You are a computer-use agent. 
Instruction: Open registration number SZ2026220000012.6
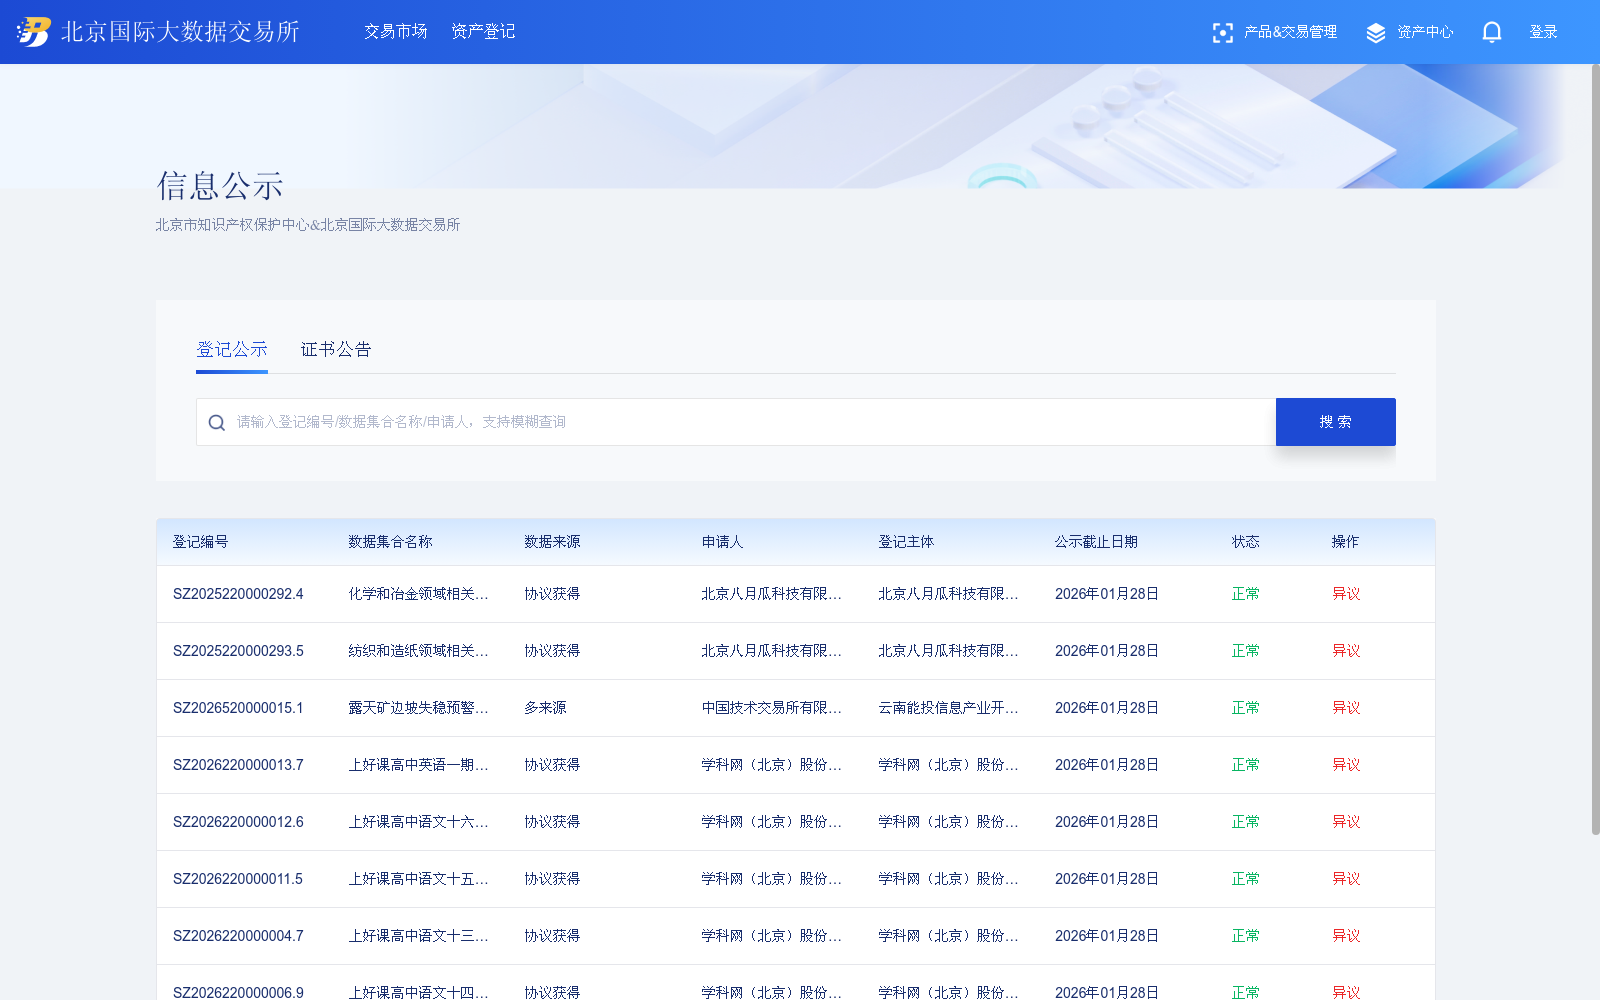[x=238, y=822]
